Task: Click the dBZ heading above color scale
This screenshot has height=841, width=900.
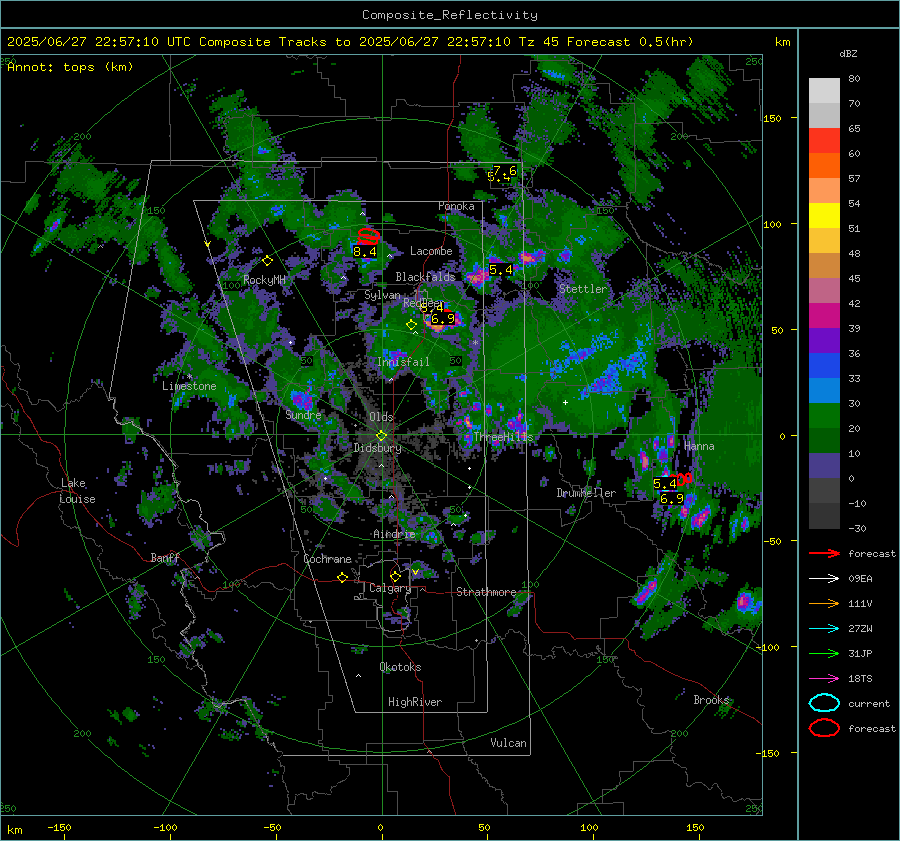Action: (x=848, y=53)
